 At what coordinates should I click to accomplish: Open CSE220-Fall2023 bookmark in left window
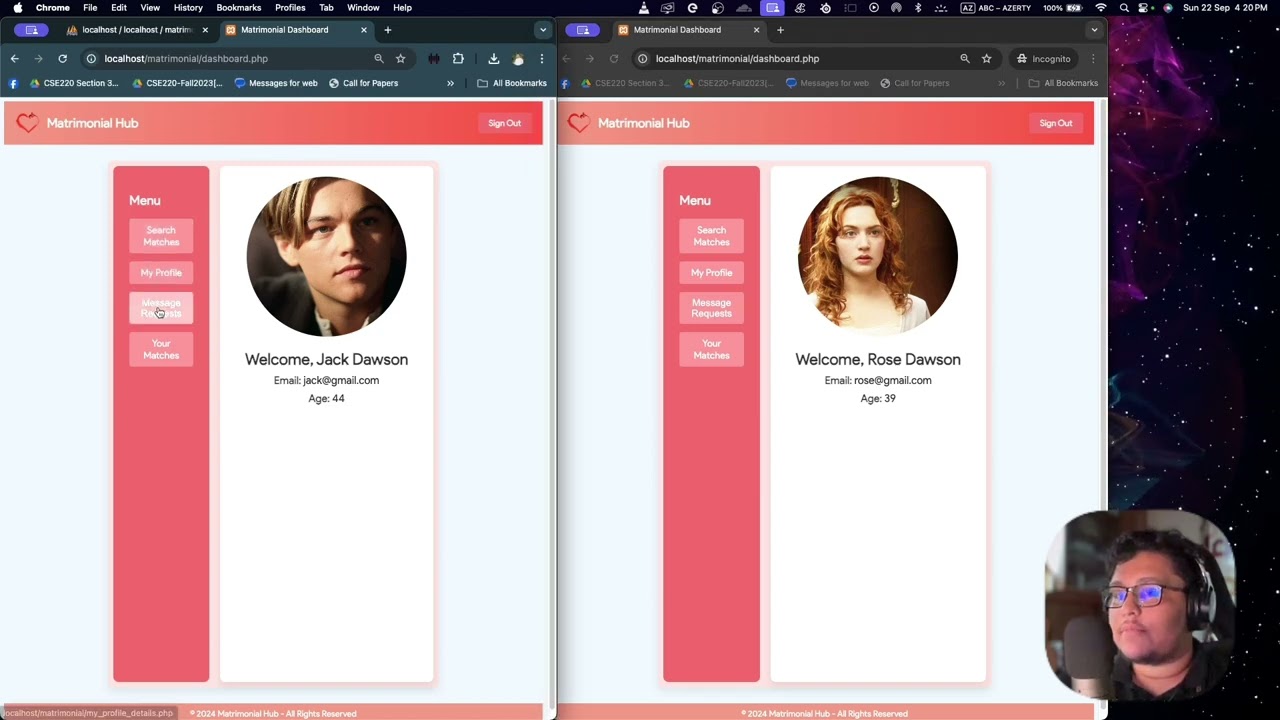[x=177, y=83]
